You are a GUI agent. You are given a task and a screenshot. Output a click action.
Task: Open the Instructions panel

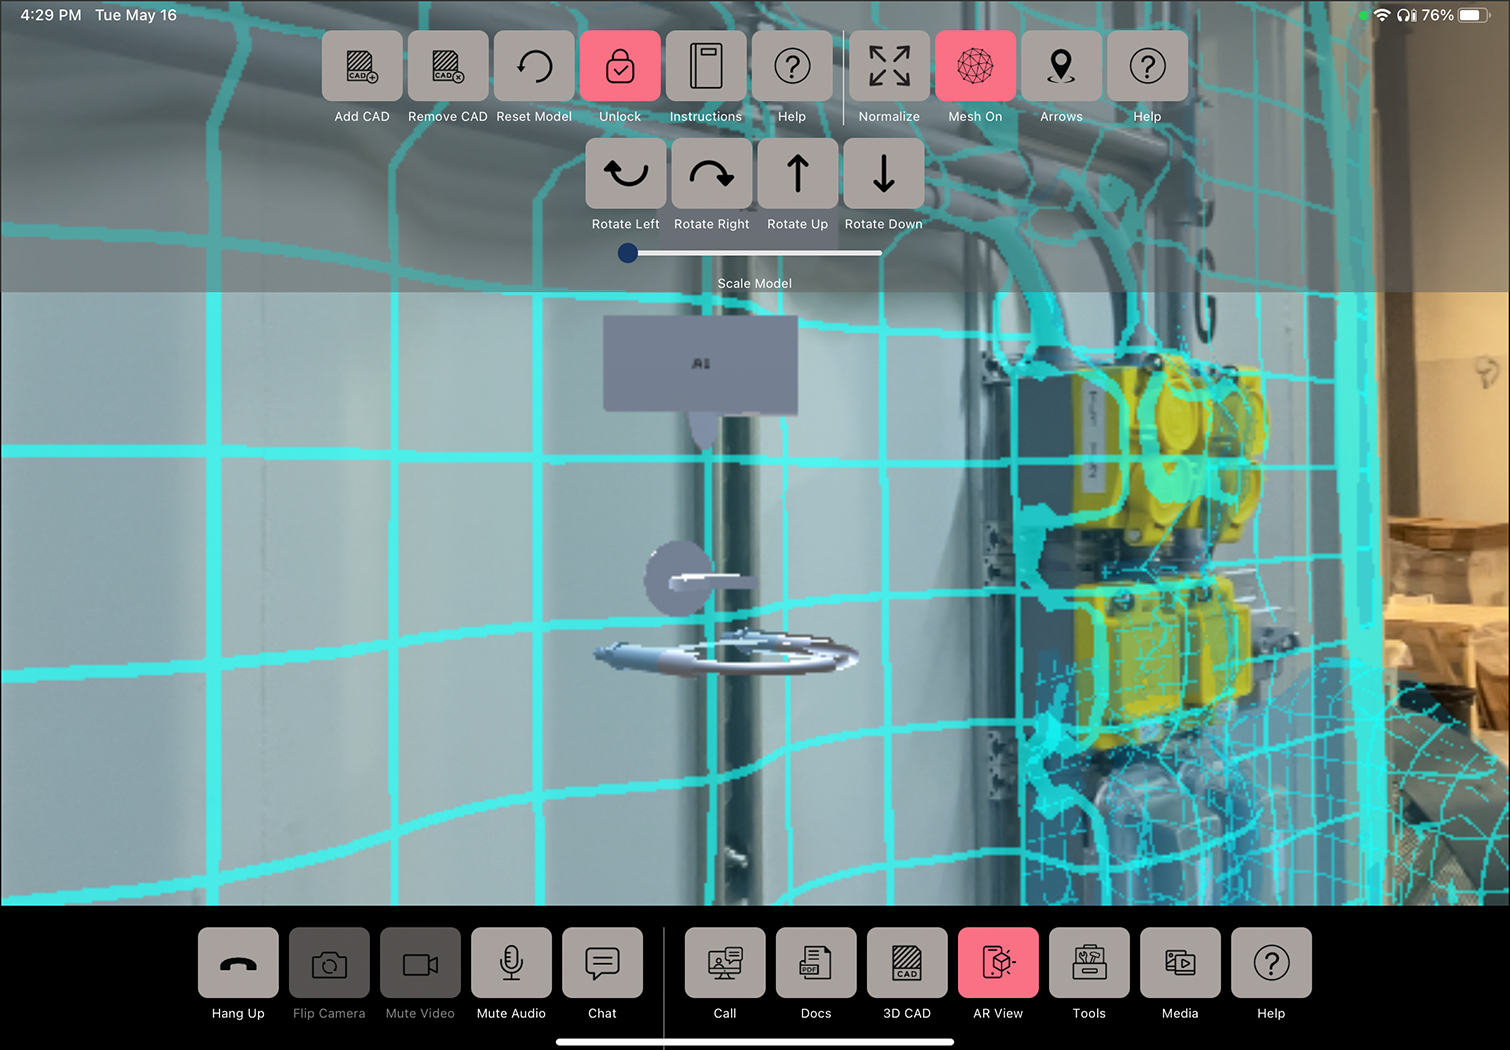(x=705, y=66)
